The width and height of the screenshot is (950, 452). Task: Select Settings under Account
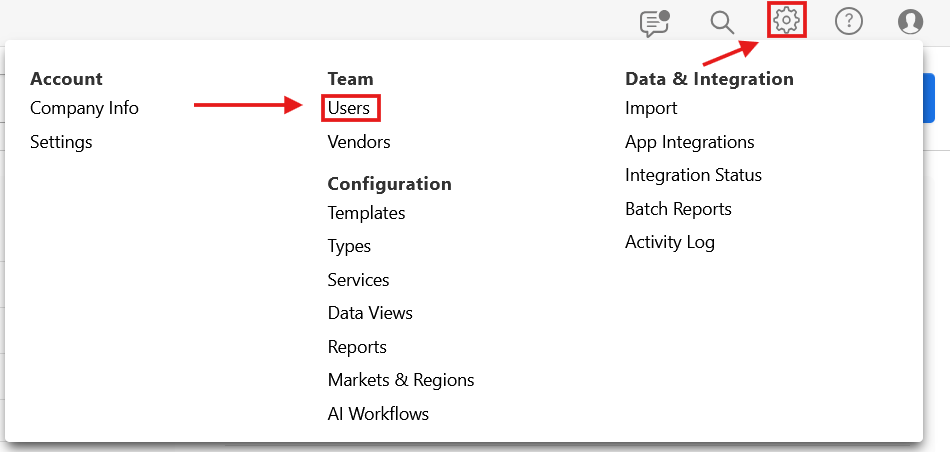(61, 142)
